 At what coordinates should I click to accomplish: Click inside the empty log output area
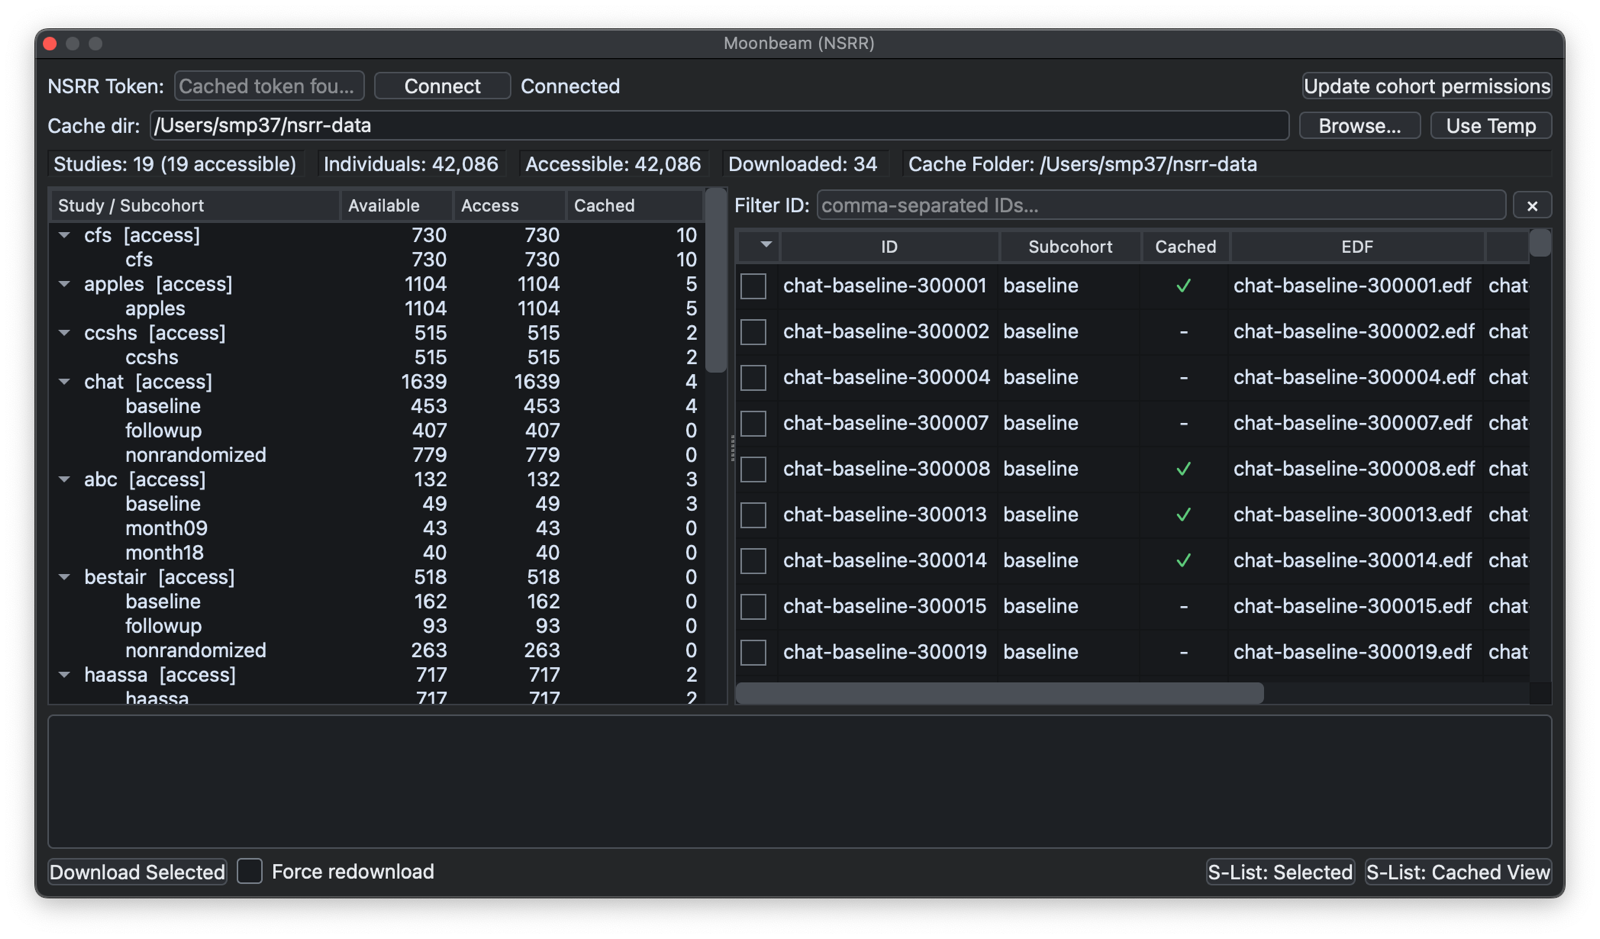pyautogui.click(x=800, y=781)
